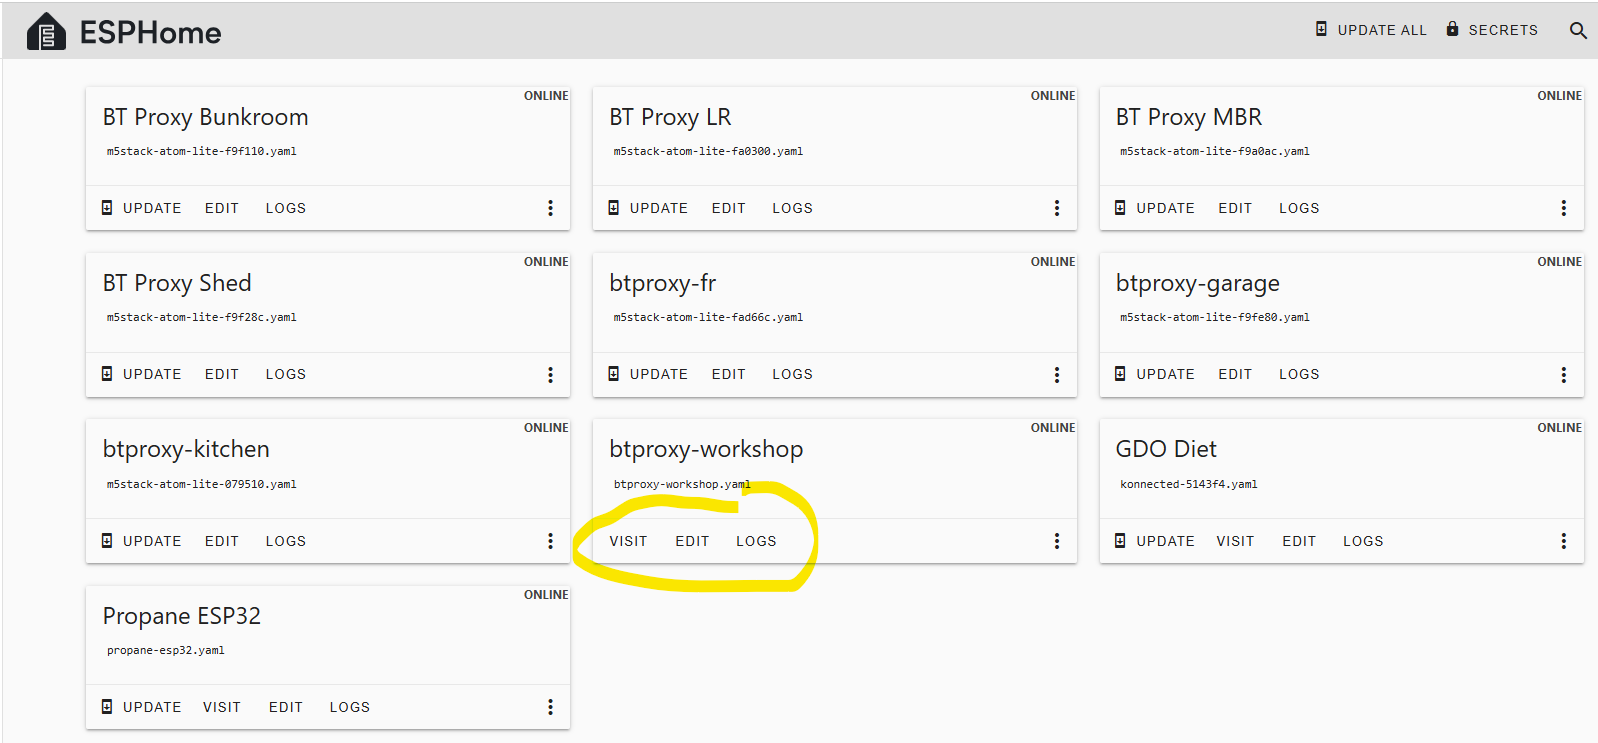
Task: Open the search magnifier icon
Action: coord(1578,30)
